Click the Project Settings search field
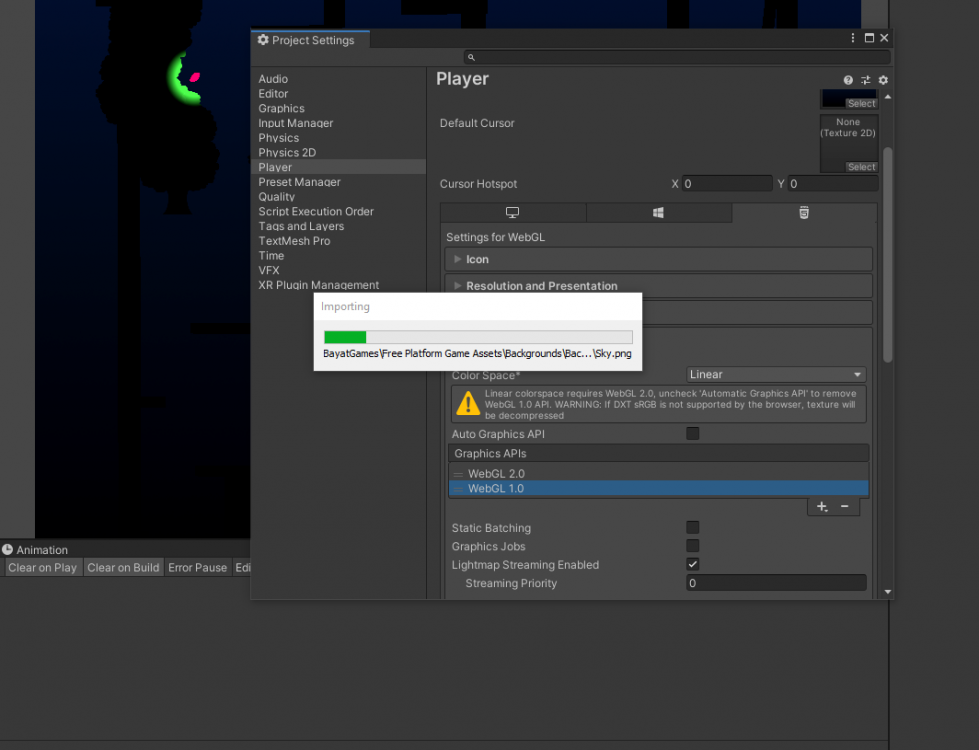The height and width of the screenshot is (750, 979). [x=676, y=58]
